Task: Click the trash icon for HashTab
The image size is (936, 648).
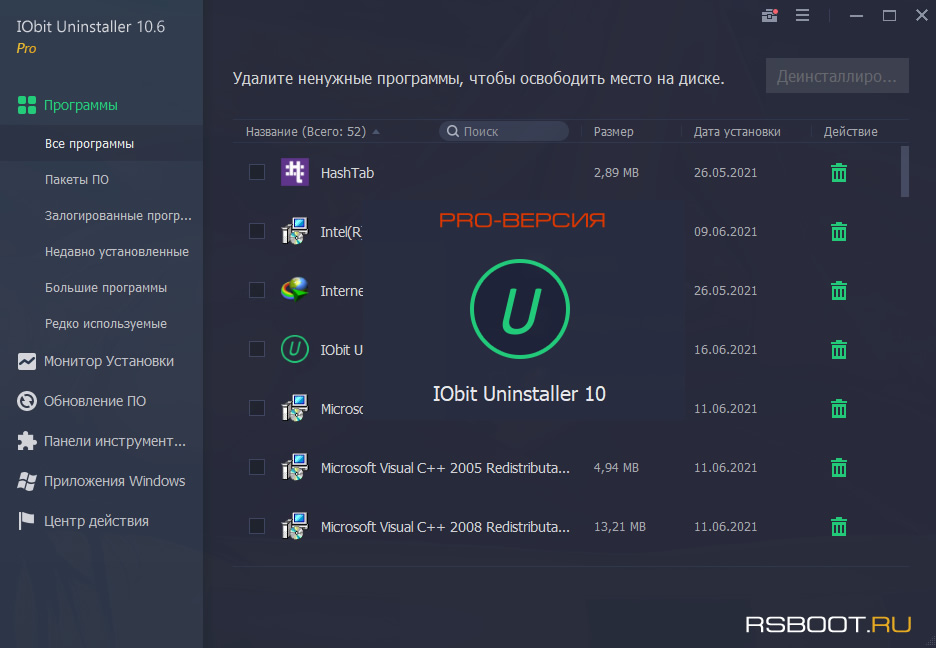Action: (839, 172)
